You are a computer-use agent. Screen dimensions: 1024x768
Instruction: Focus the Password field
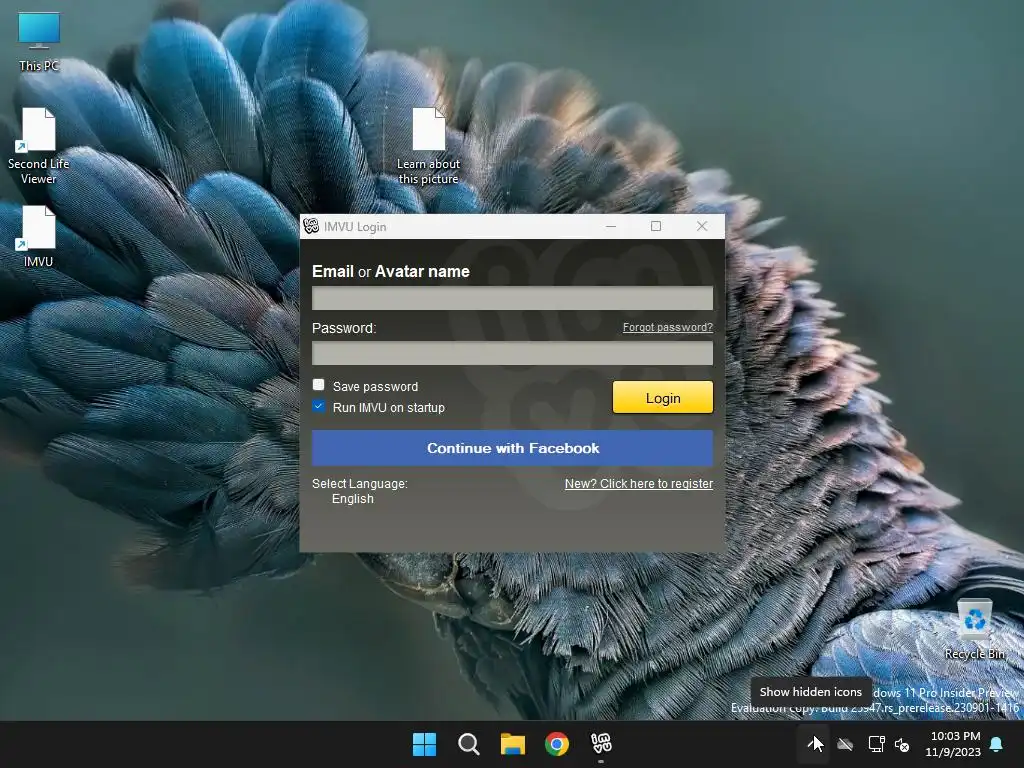[x=512, y=353]
